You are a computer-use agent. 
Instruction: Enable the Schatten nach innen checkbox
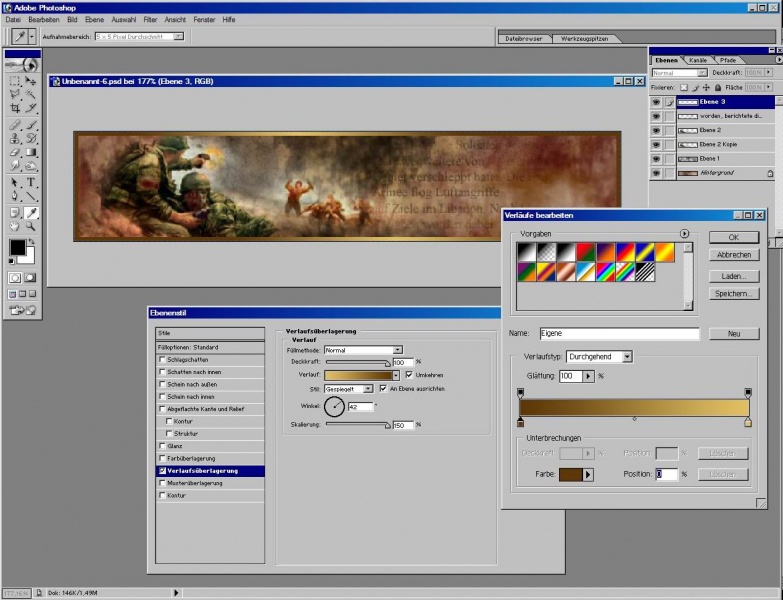(162, 372)
